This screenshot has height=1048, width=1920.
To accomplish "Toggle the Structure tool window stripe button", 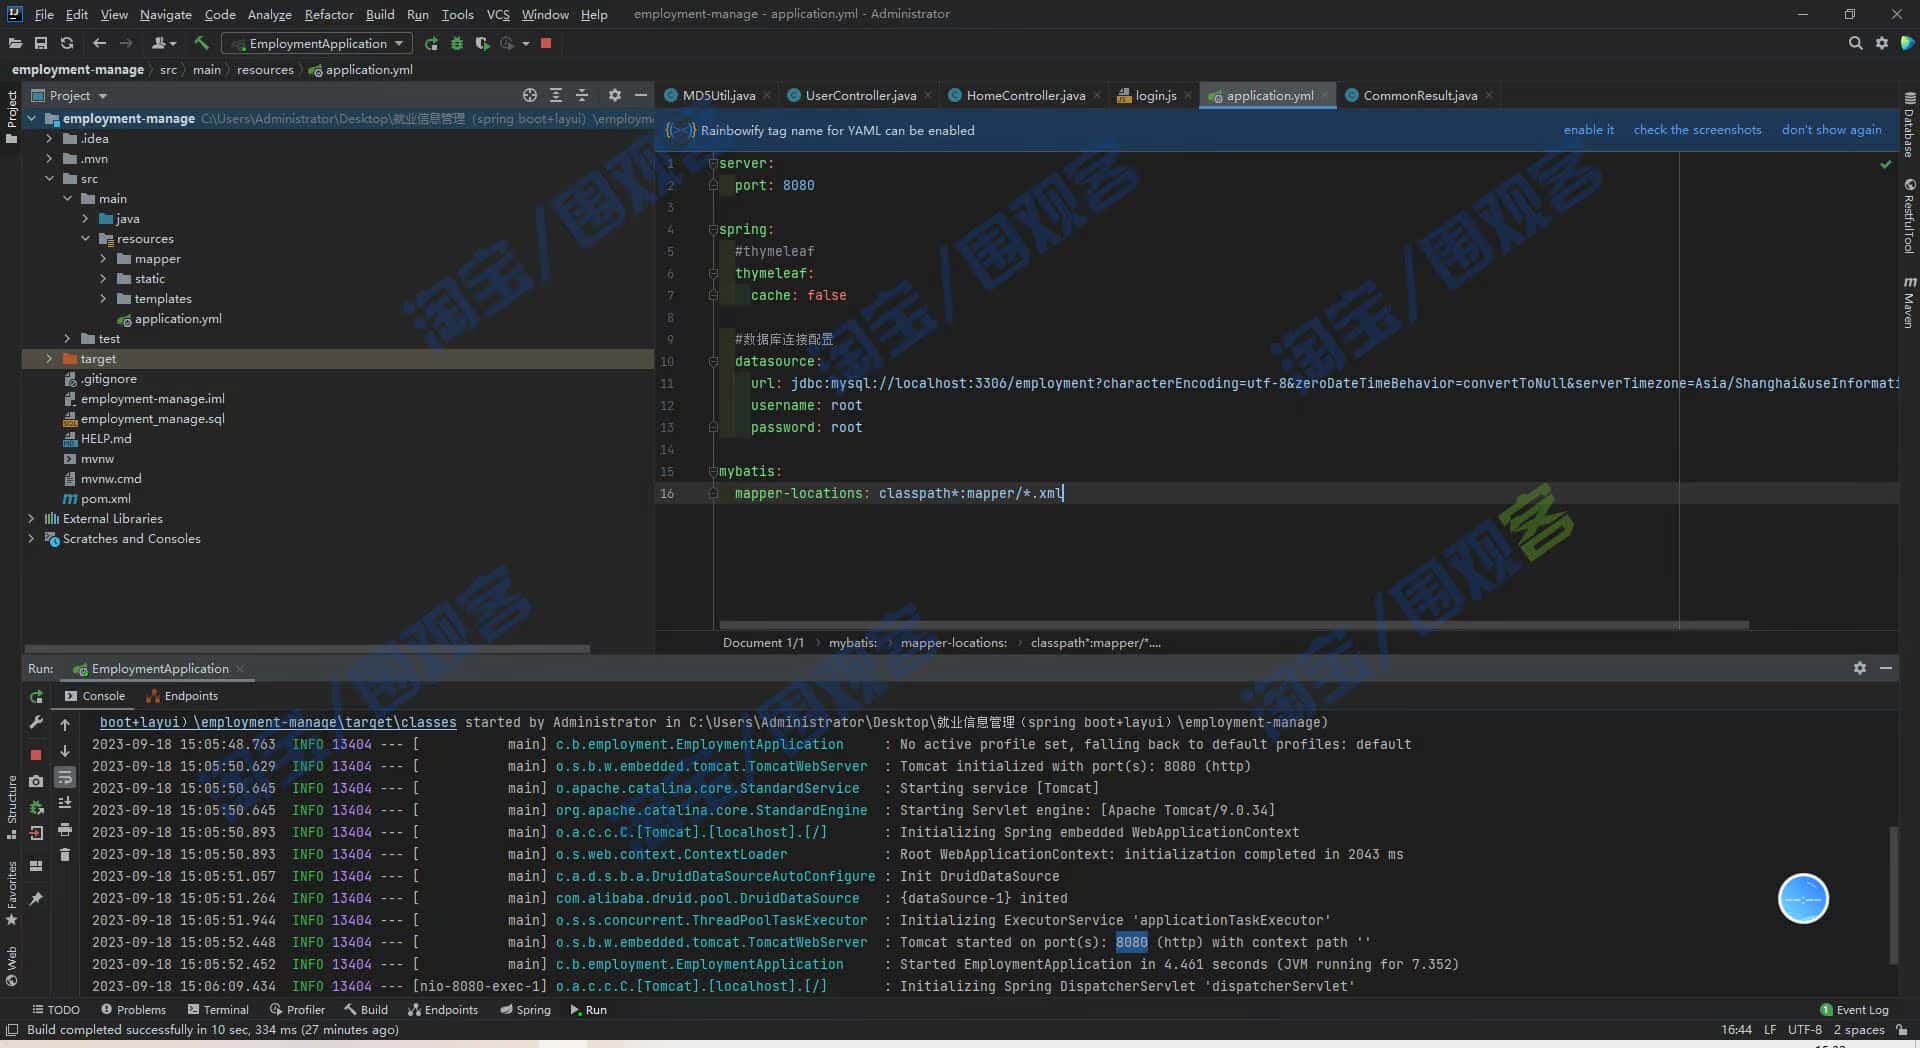I will [11, 806].
